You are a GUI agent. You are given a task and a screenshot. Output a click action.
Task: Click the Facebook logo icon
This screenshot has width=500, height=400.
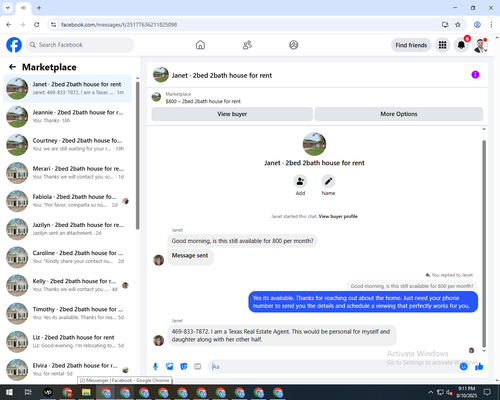pos(14,45)
